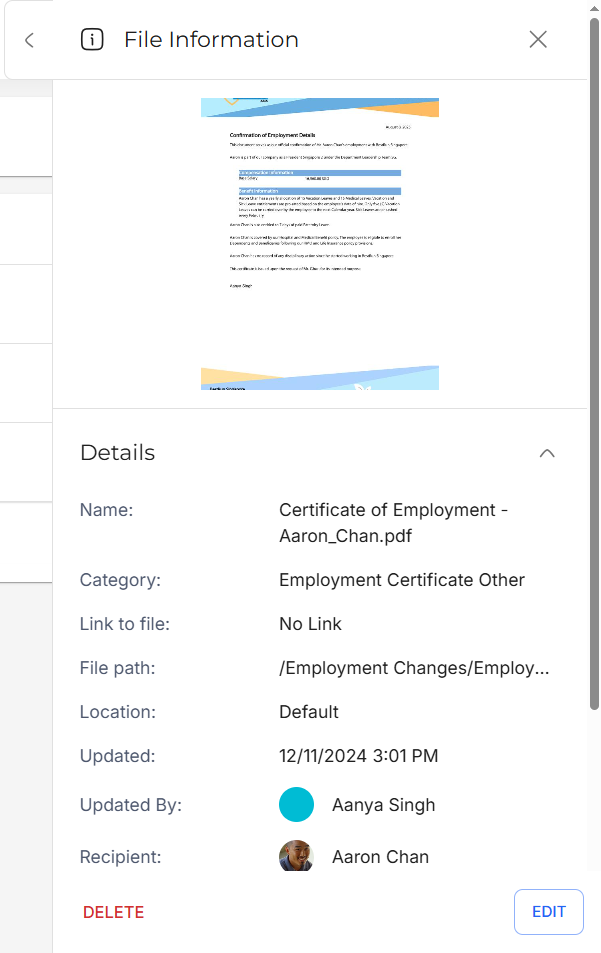Click the Default location value
The image size is (601, 953).
309,712
